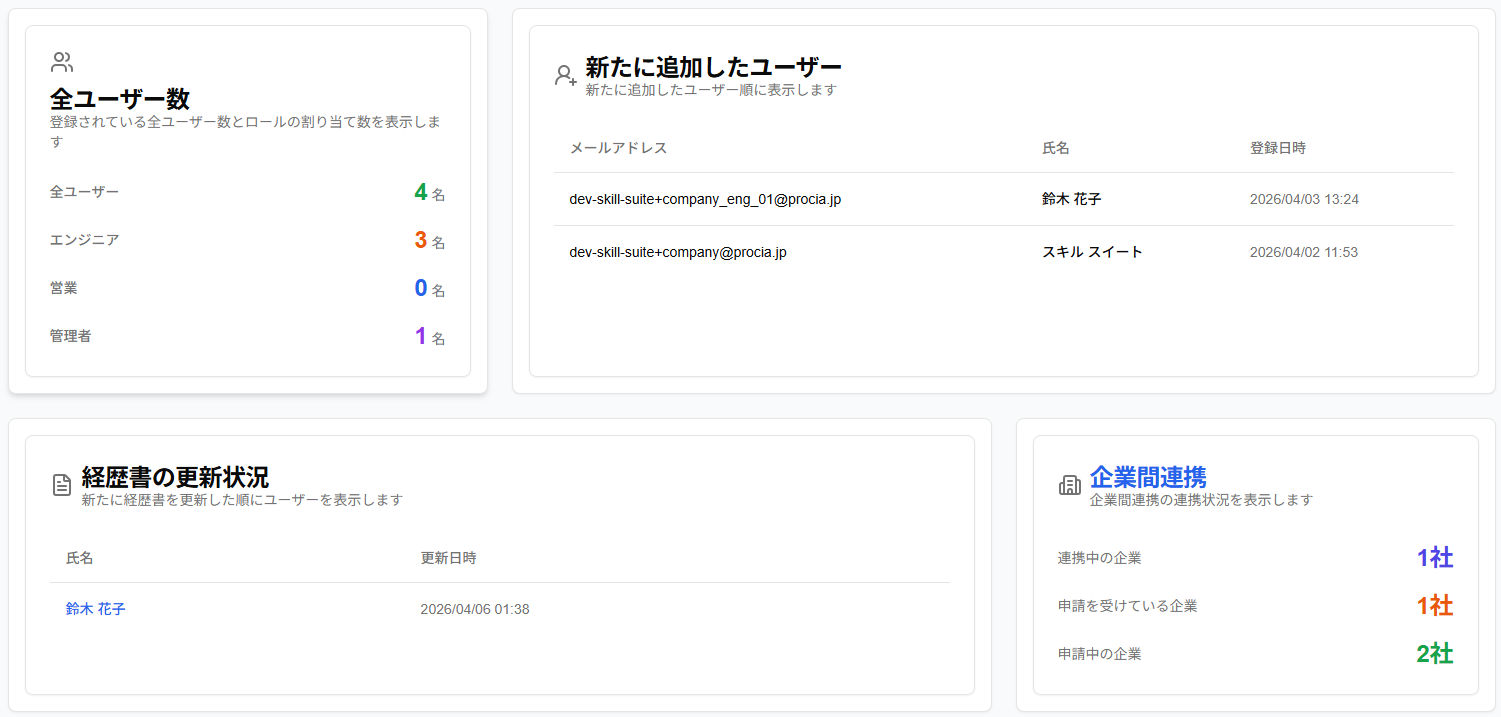Select the 全ユーザー row label
The width and height of the screenshot is (1501, 717).
click(85, 192)
